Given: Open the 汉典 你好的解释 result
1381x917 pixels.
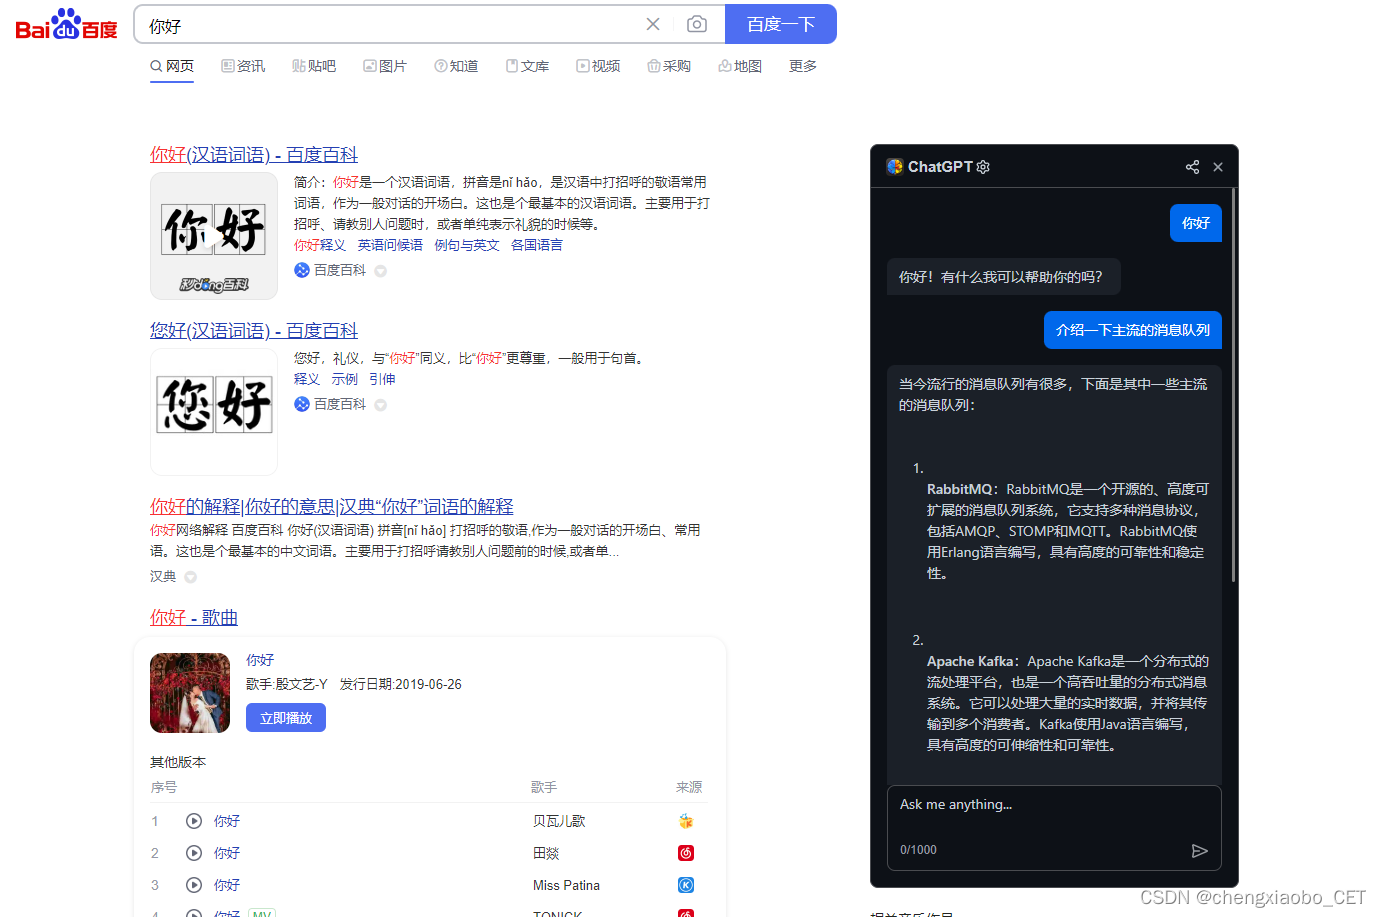Looking at the screenshot, I should click(332, 507).
